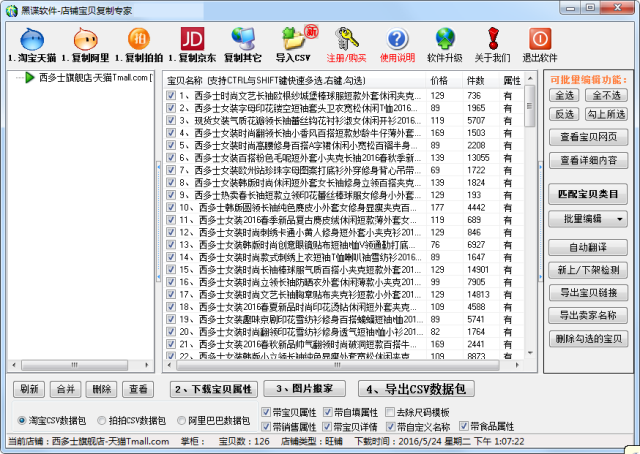Click the 全选 button
640x454 pixels.
564,96
